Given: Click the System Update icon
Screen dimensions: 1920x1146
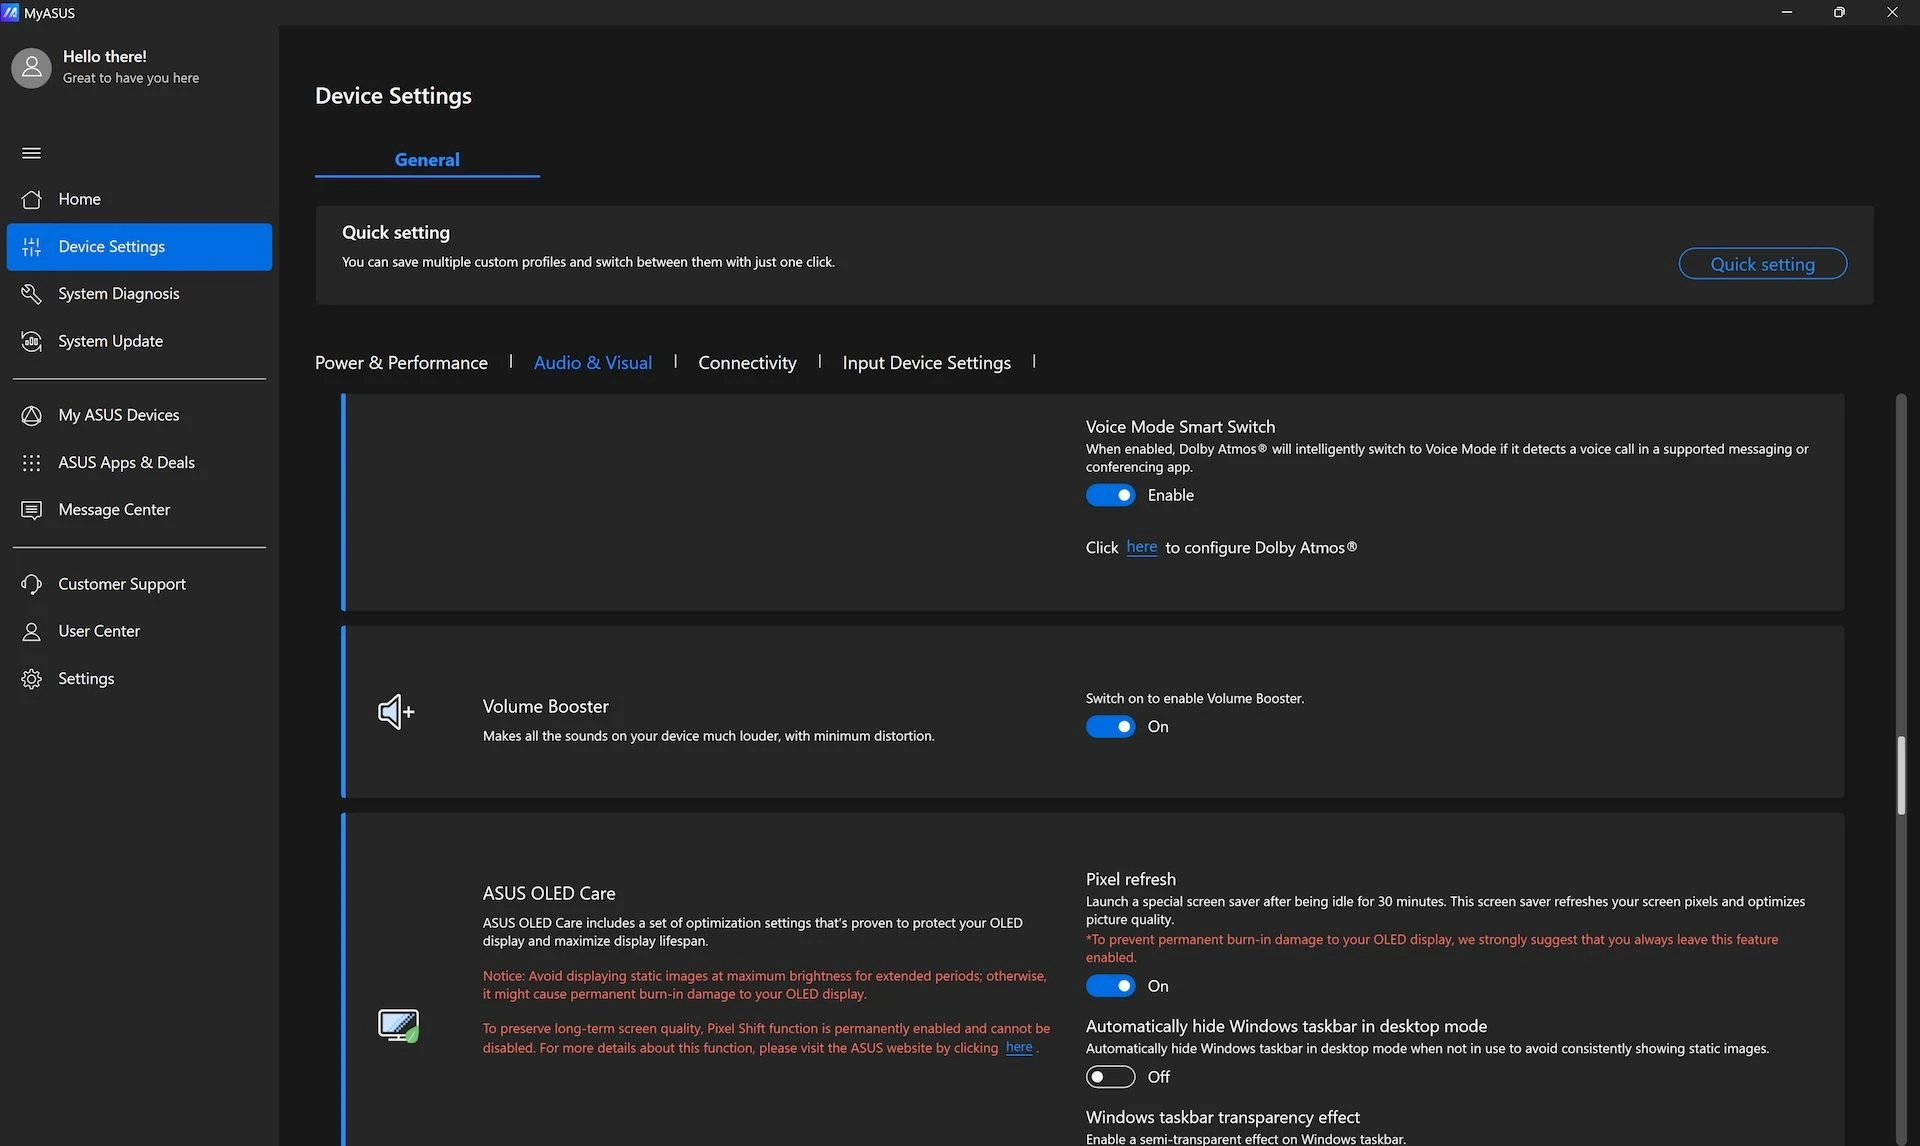Looking at the screenshot, I should pyautogui.click(x=31, y=341).
